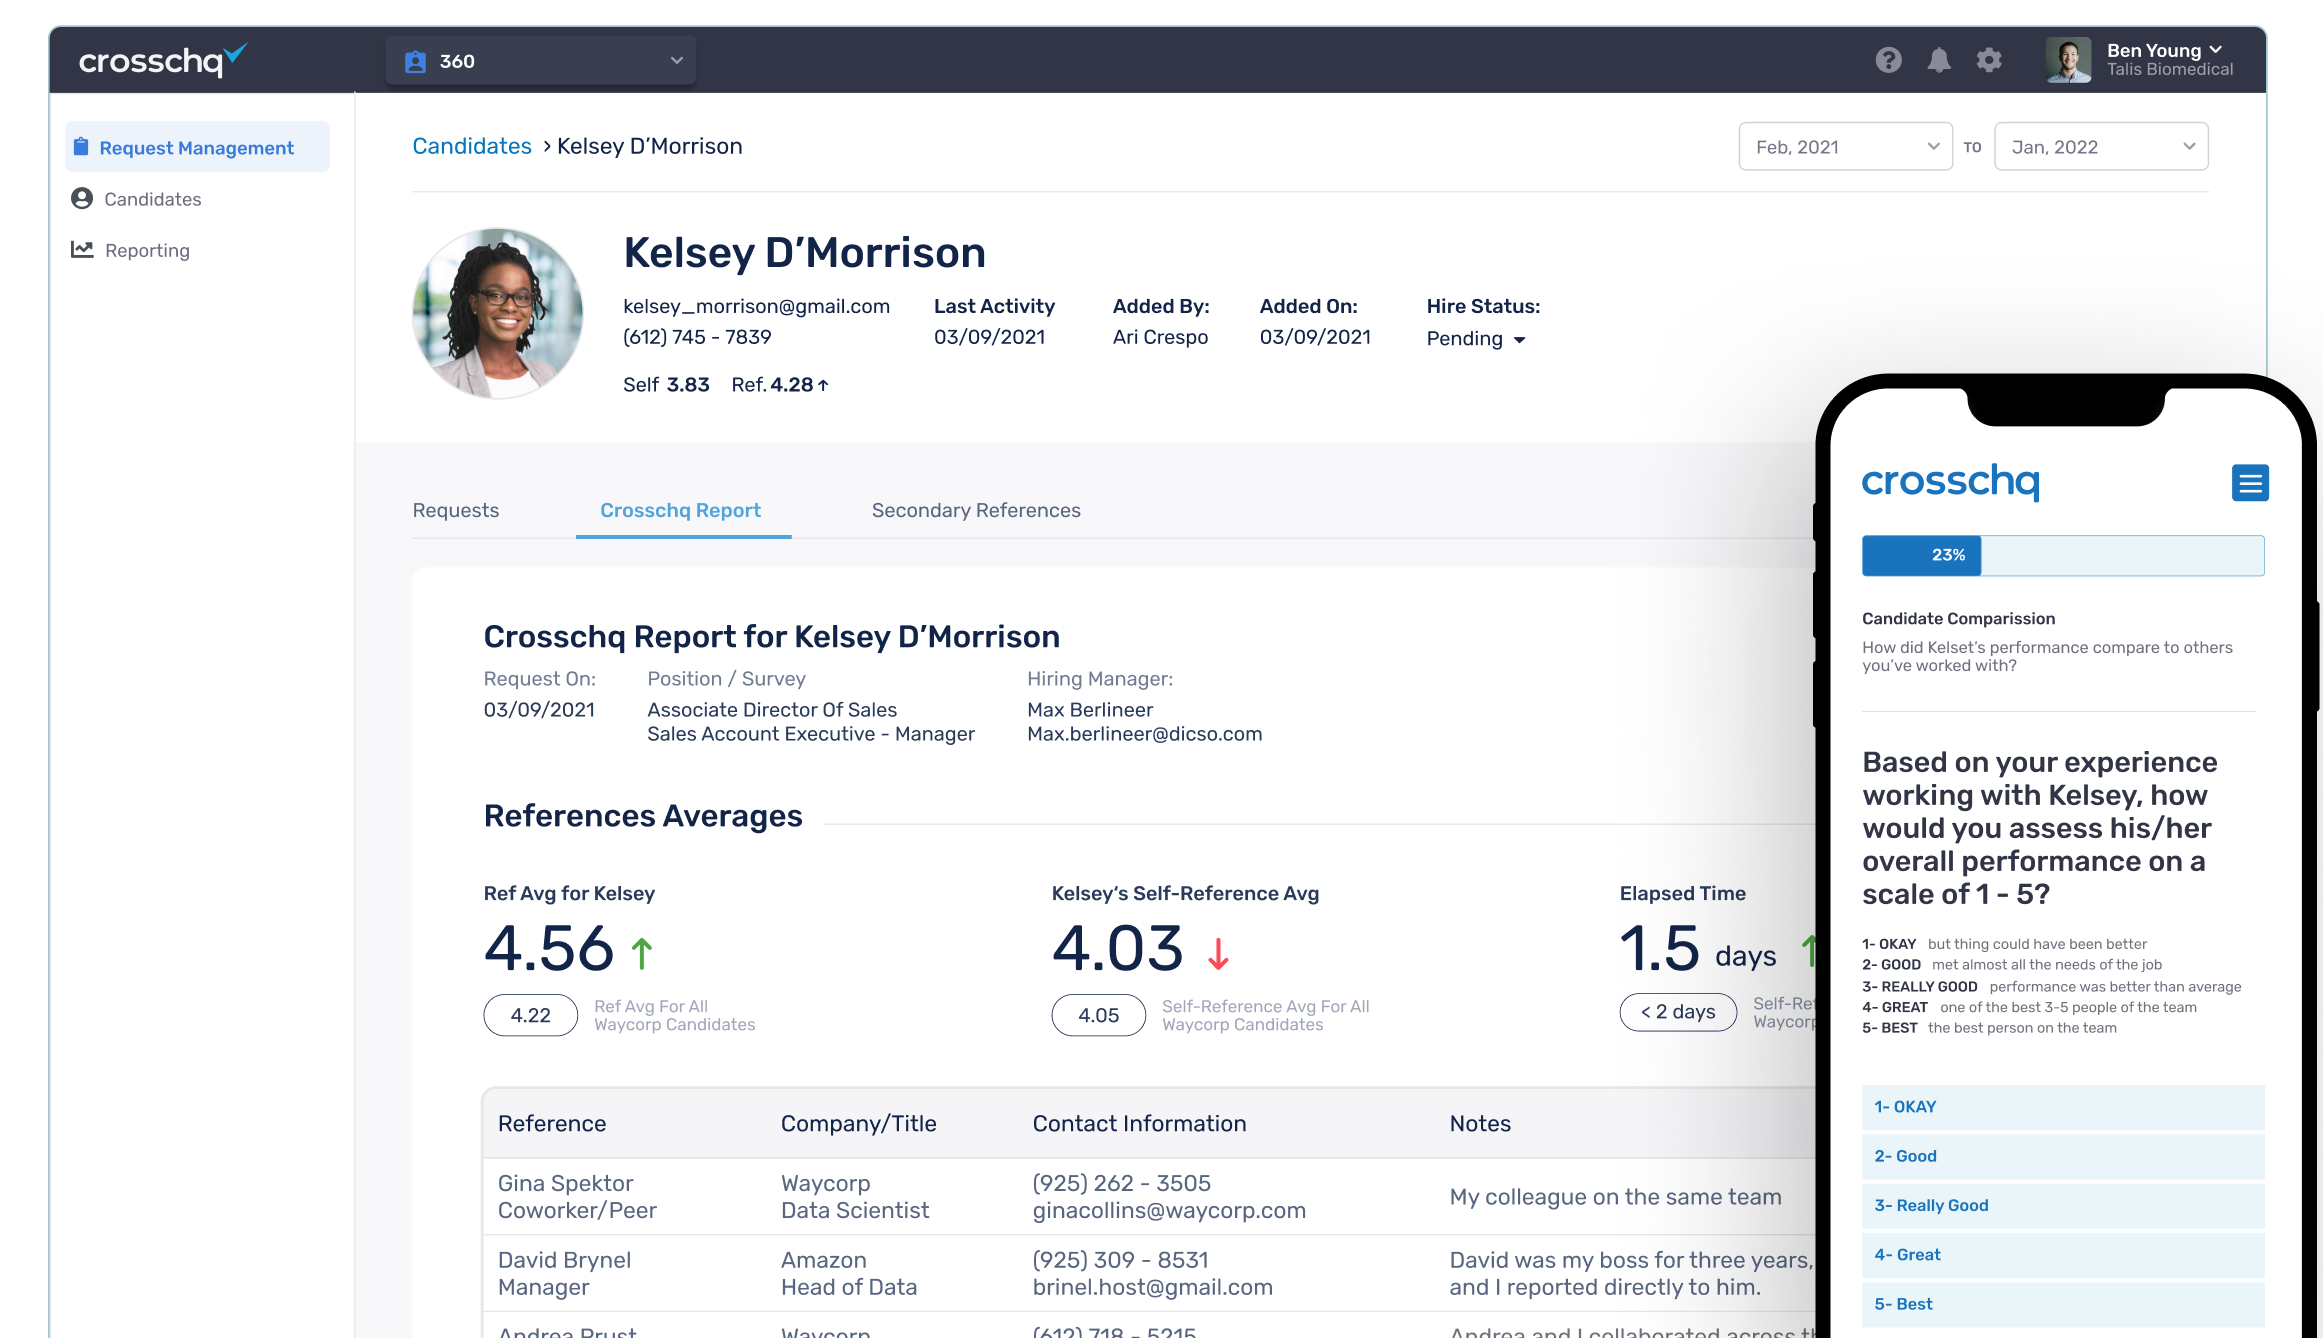
Task: Pick the '5- Best' answer option
Action: pyautogui.click(x=2062, y=1304)
